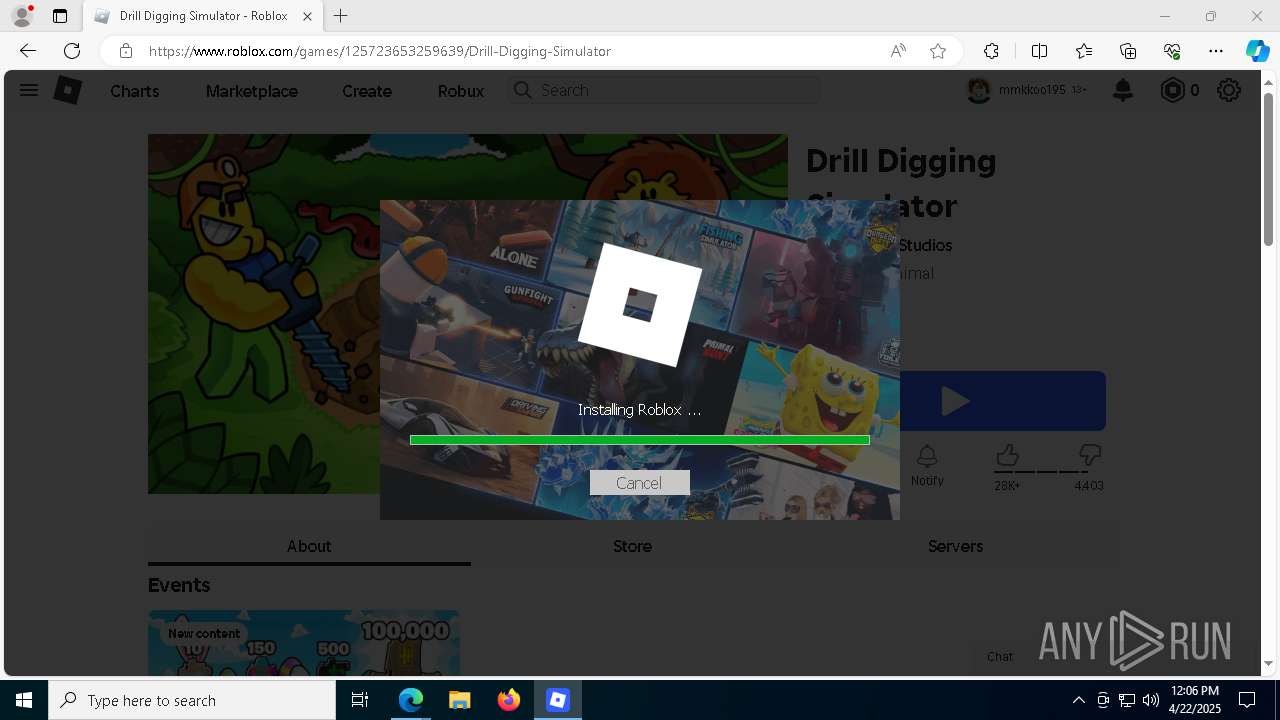Open the Create page

367,91
